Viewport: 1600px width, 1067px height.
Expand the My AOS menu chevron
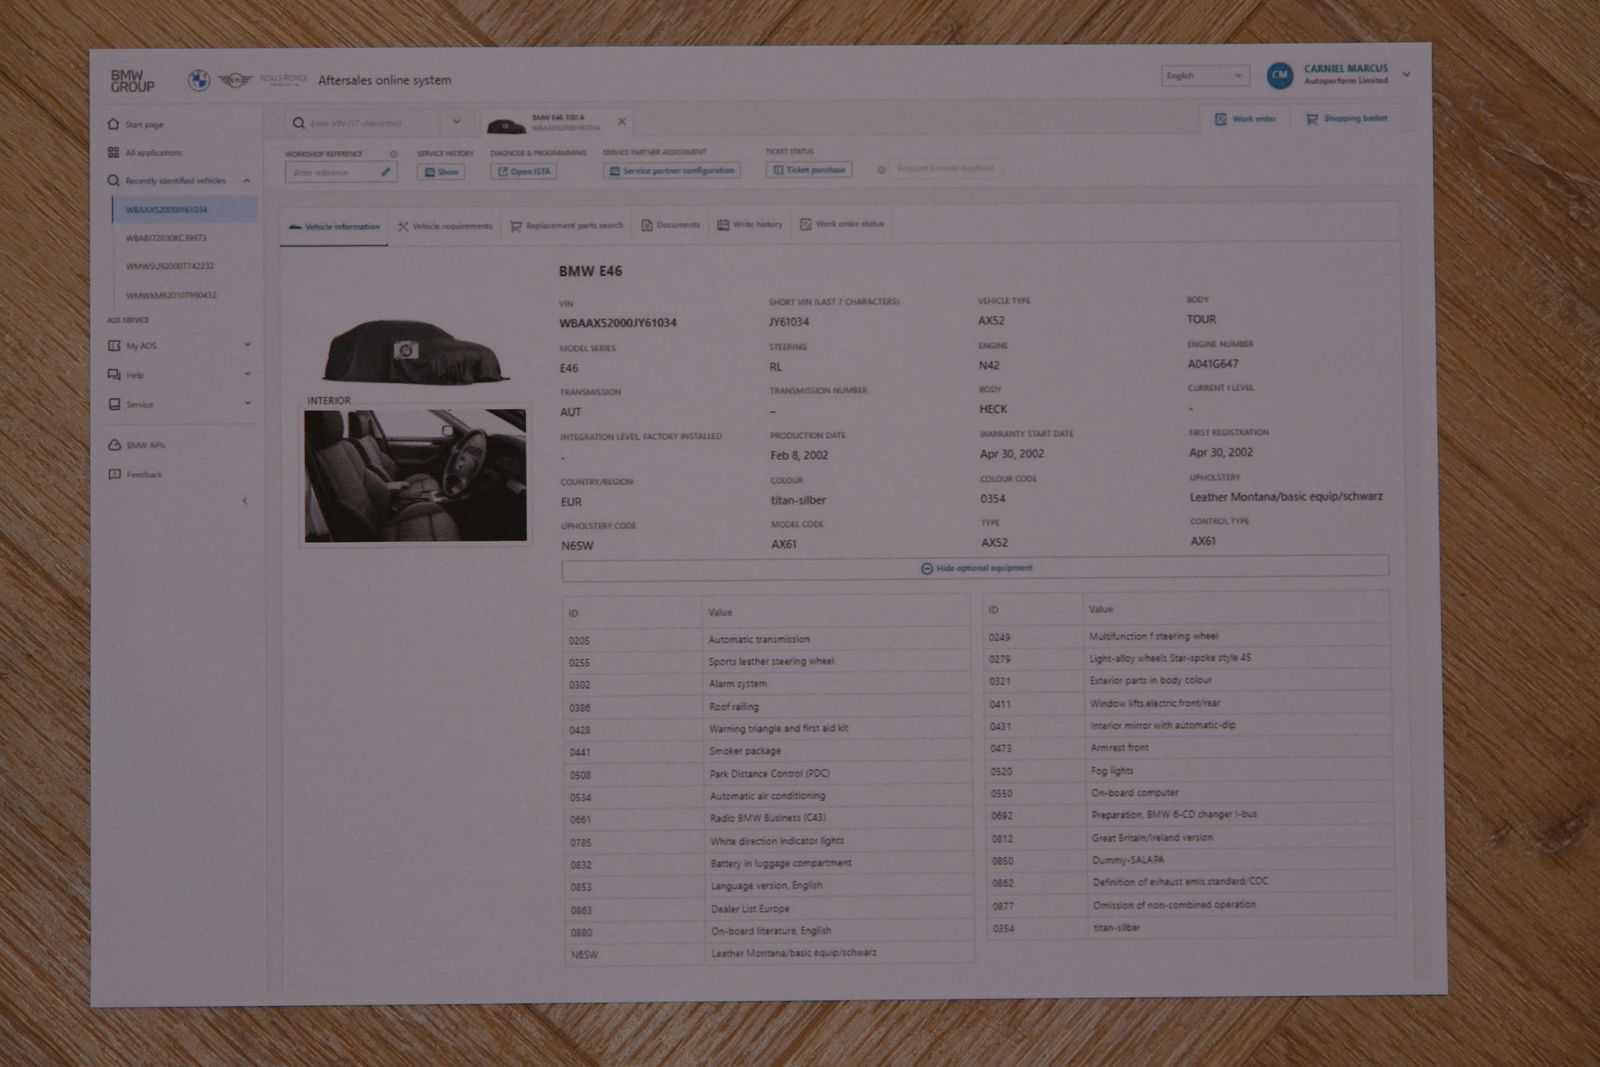coord(247,345)
